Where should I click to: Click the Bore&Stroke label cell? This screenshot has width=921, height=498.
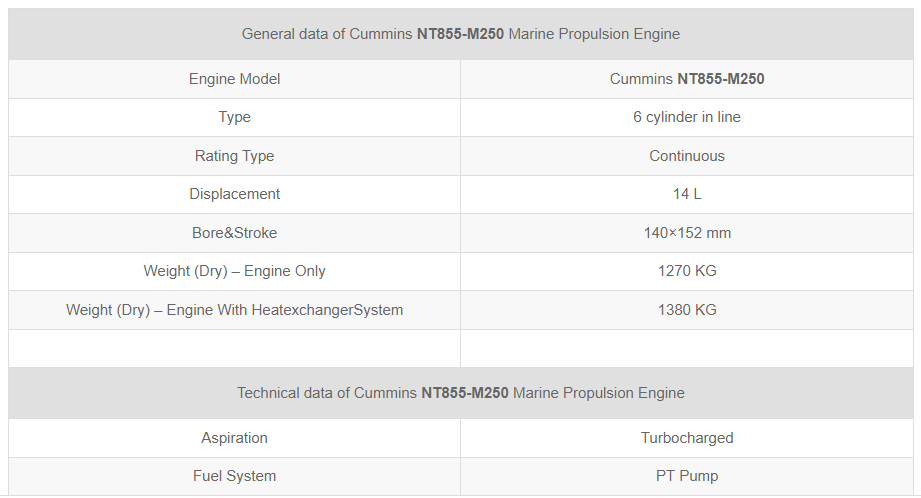coord(234,233)
